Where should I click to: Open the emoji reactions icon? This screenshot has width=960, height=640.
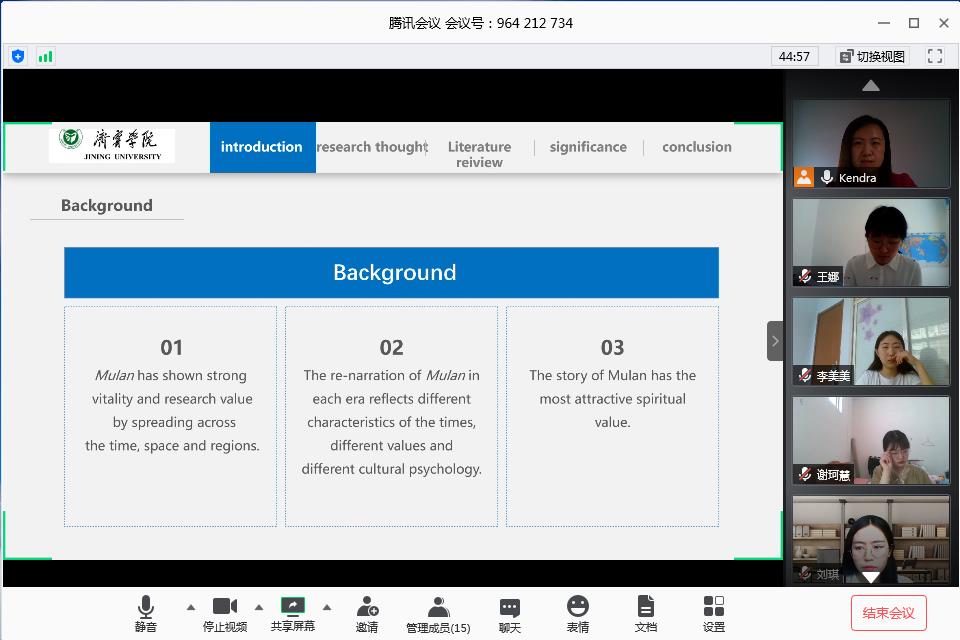(x=578, y=613)
